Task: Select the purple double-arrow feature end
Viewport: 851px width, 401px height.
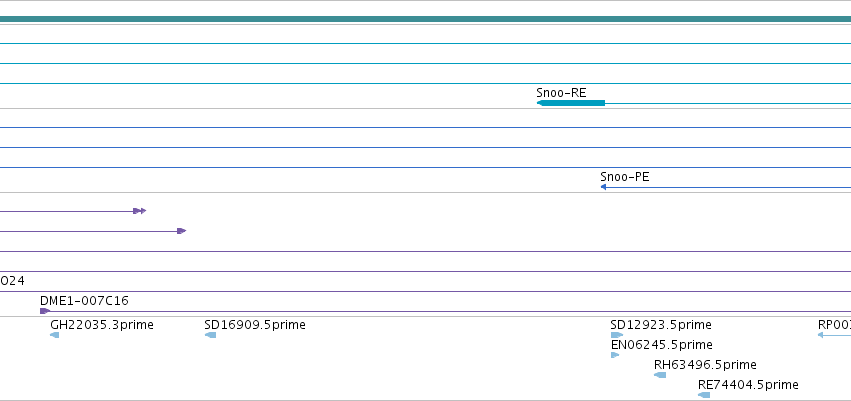Action: point(139,211)
